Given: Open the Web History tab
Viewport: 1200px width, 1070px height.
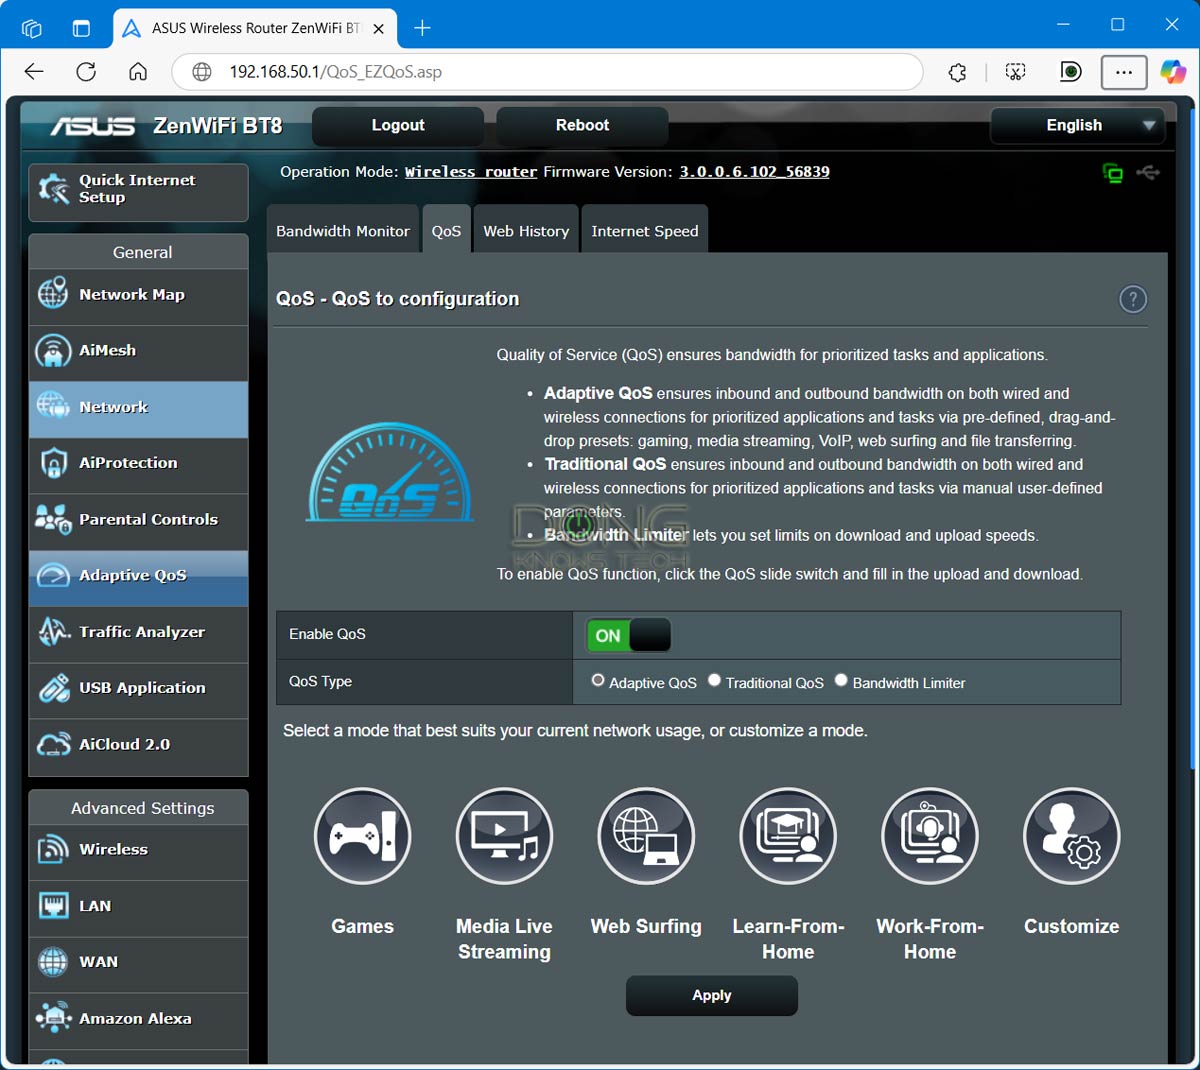Looking at the screenshot, I should click(526, 231).
